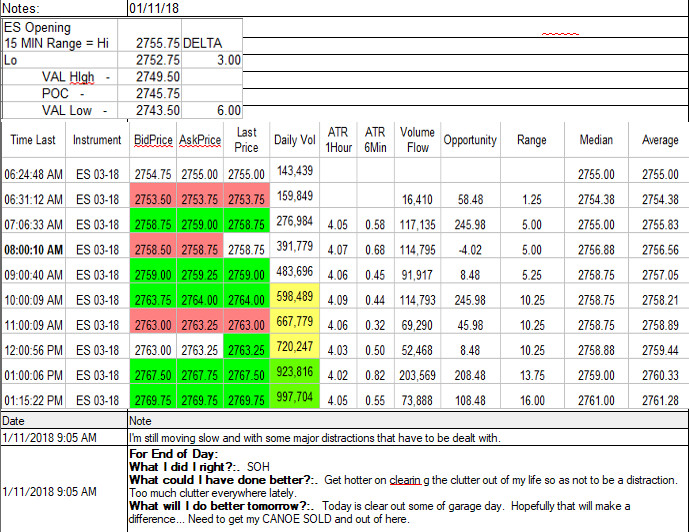Viewport: 689px width, 532px height.
Task: Click the Average column header
Action: click(660, 140)
